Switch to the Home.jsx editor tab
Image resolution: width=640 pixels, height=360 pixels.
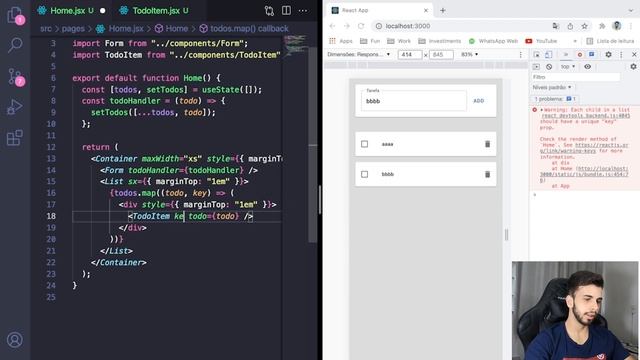(x=67, y=11)
